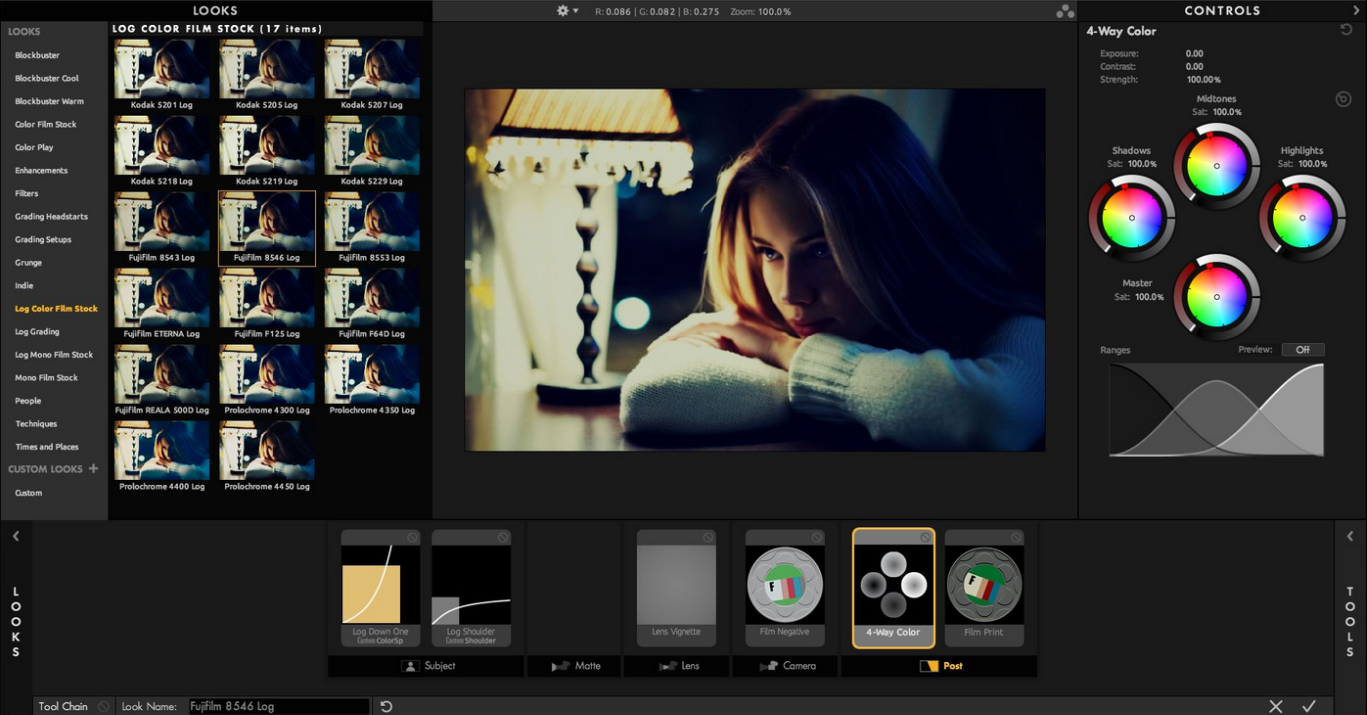Open the Mono Film Stock category
This screenshot has width=1367, height=715.
(x=46, y=377)
